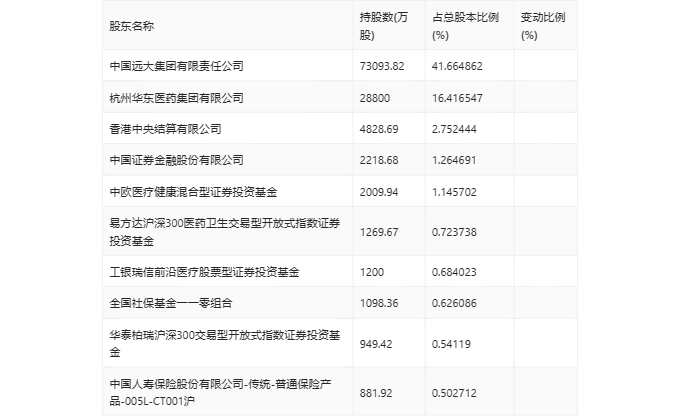Click shareholder 华泰柏瑞沪深300交易型开放式指数证券投资基金
The width and height of the screenshot is (680, 416).
point(225,344)
